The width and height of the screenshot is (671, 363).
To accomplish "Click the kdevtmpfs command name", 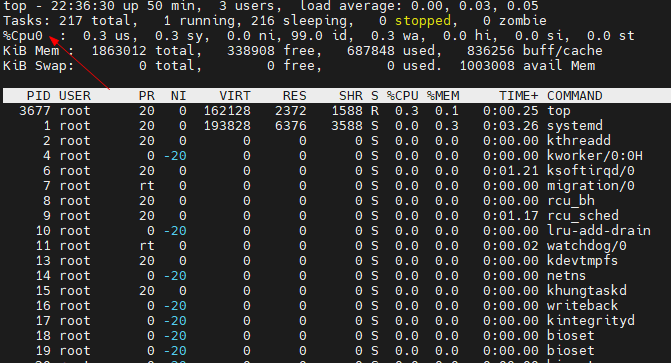I will point(583,260).
